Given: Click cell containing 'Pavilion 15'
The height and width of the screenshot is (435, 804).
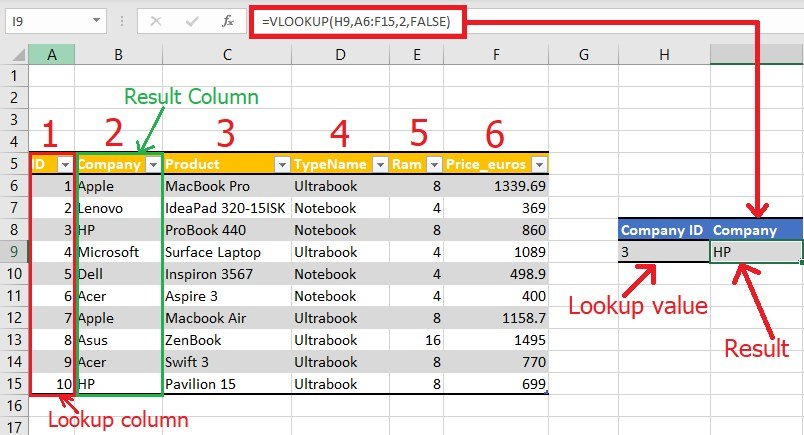Looking at the screenshot, I should pos(227,384).
